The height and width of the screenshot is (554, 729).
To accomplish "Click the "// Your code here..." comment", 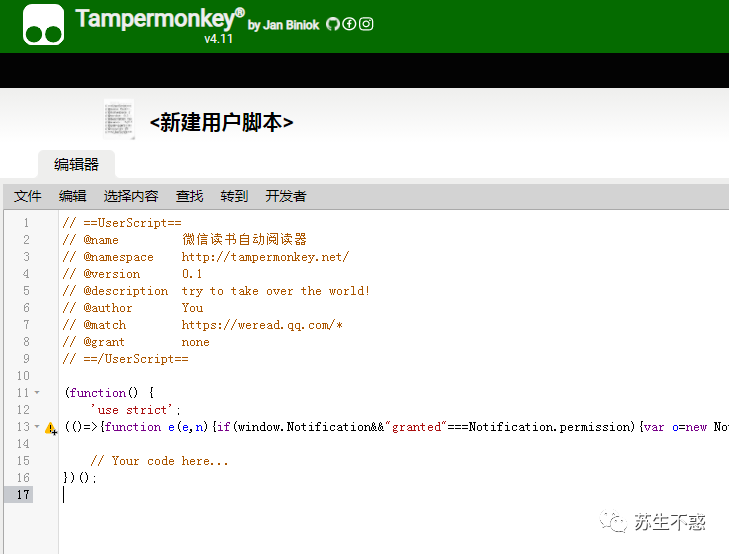I will pyautogui.click(x=159, y=461).
